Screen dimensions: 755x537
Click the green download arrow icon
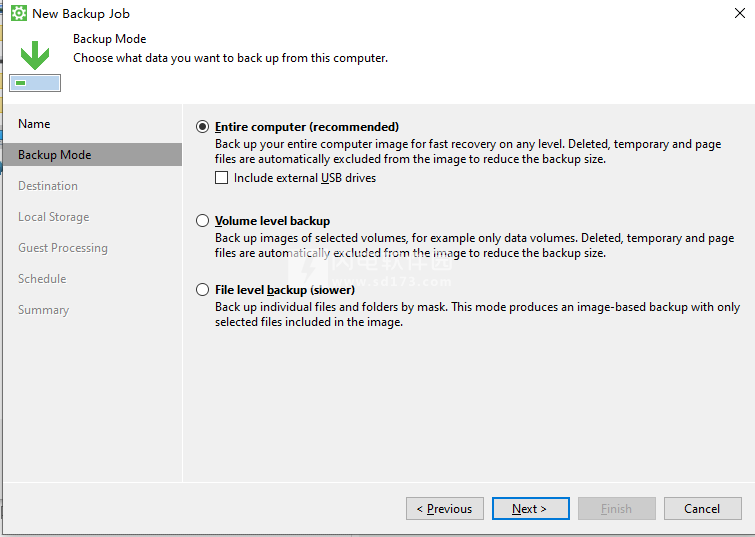[x=35, y=54]
